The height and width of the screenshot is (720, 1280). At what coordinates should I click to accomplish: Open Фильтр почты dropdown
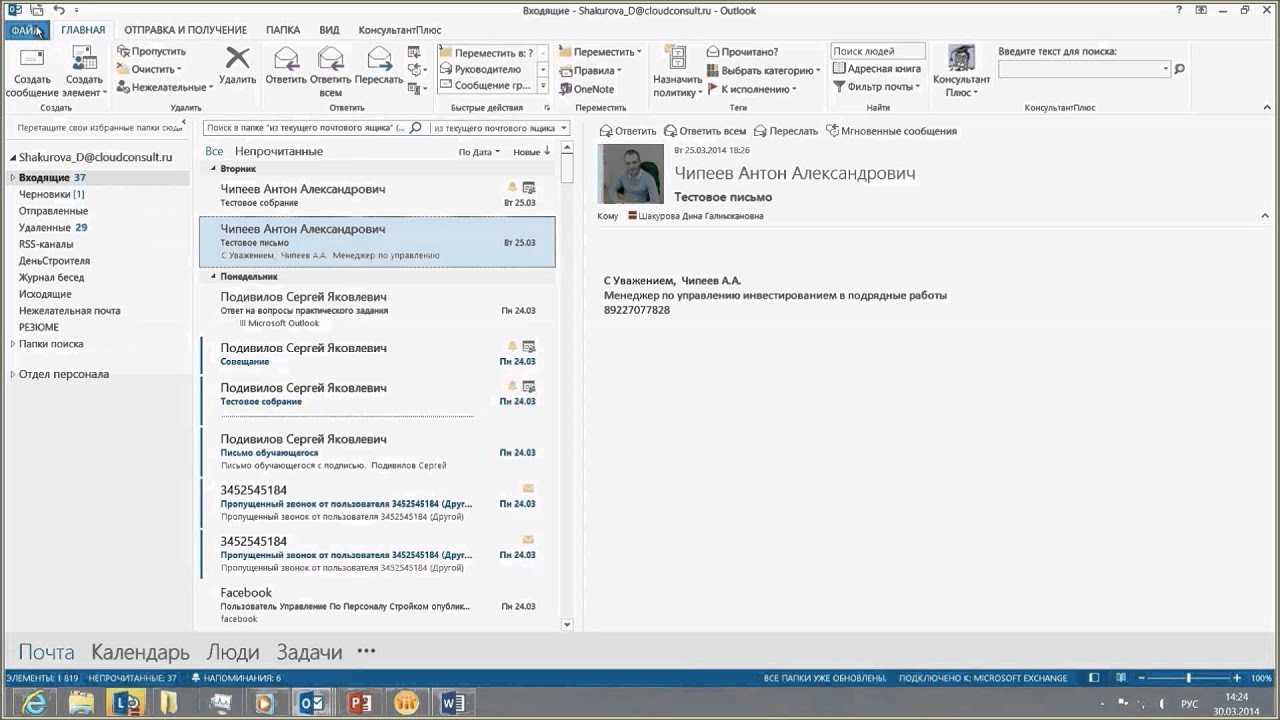876,87
